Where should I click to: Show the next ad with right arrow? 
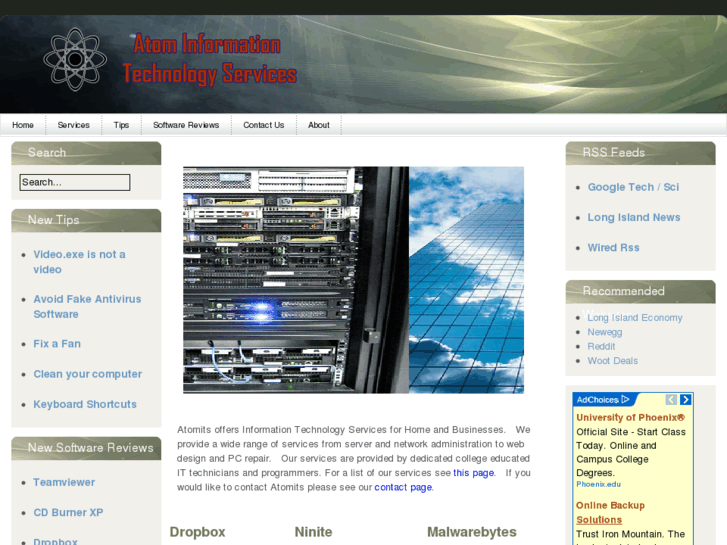685,399
